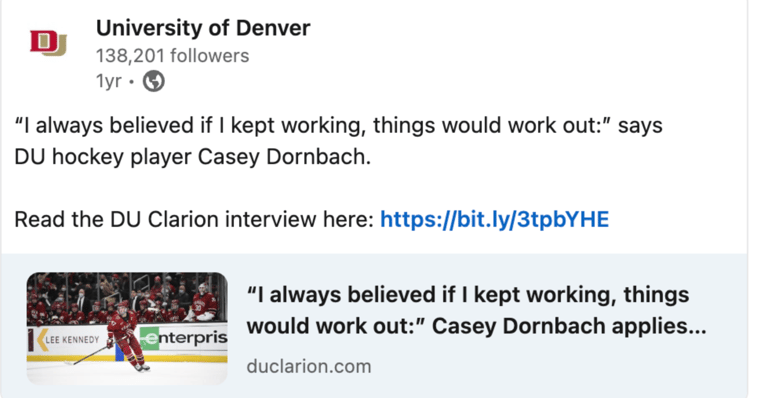Open the Casey Dornbach article headline

click(476, 310)
